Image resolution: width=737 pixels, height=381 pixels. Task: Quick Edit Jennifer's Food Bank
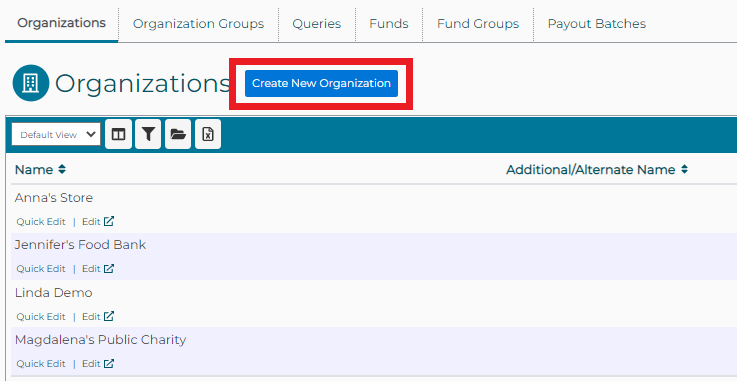tap(41, 269)
